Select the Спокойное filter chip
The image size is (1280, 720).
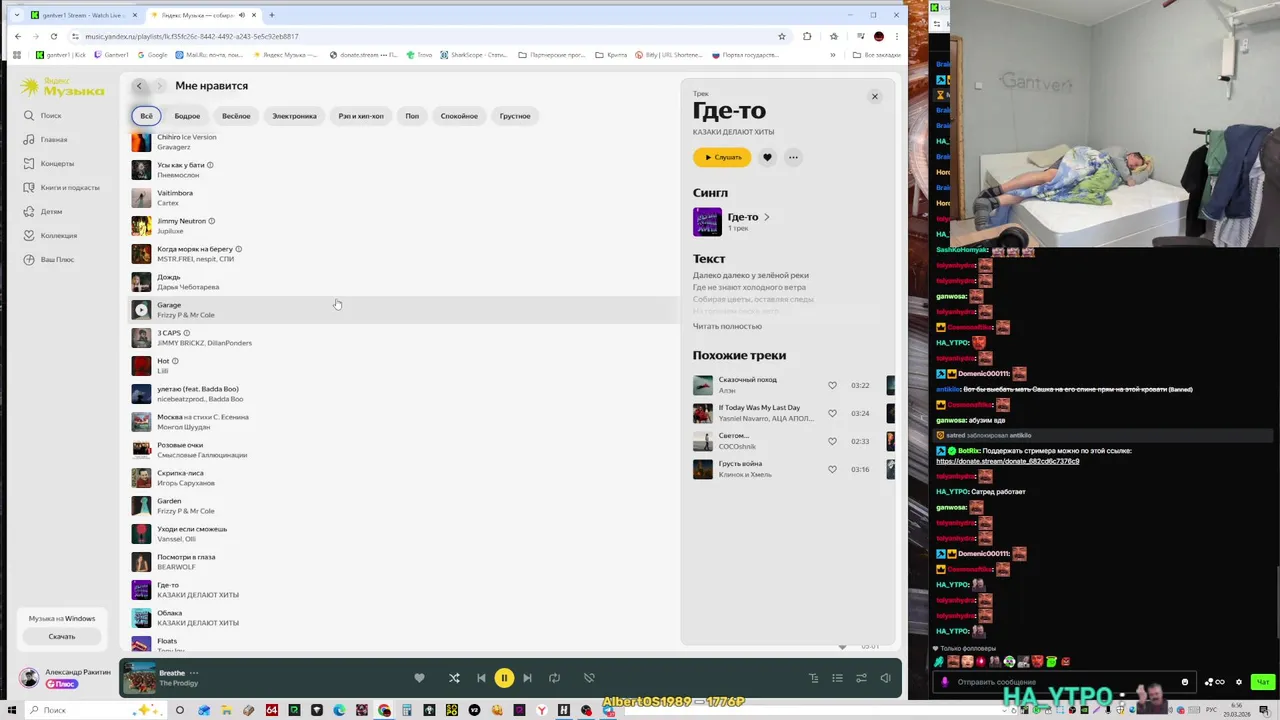tap(459, 116)
